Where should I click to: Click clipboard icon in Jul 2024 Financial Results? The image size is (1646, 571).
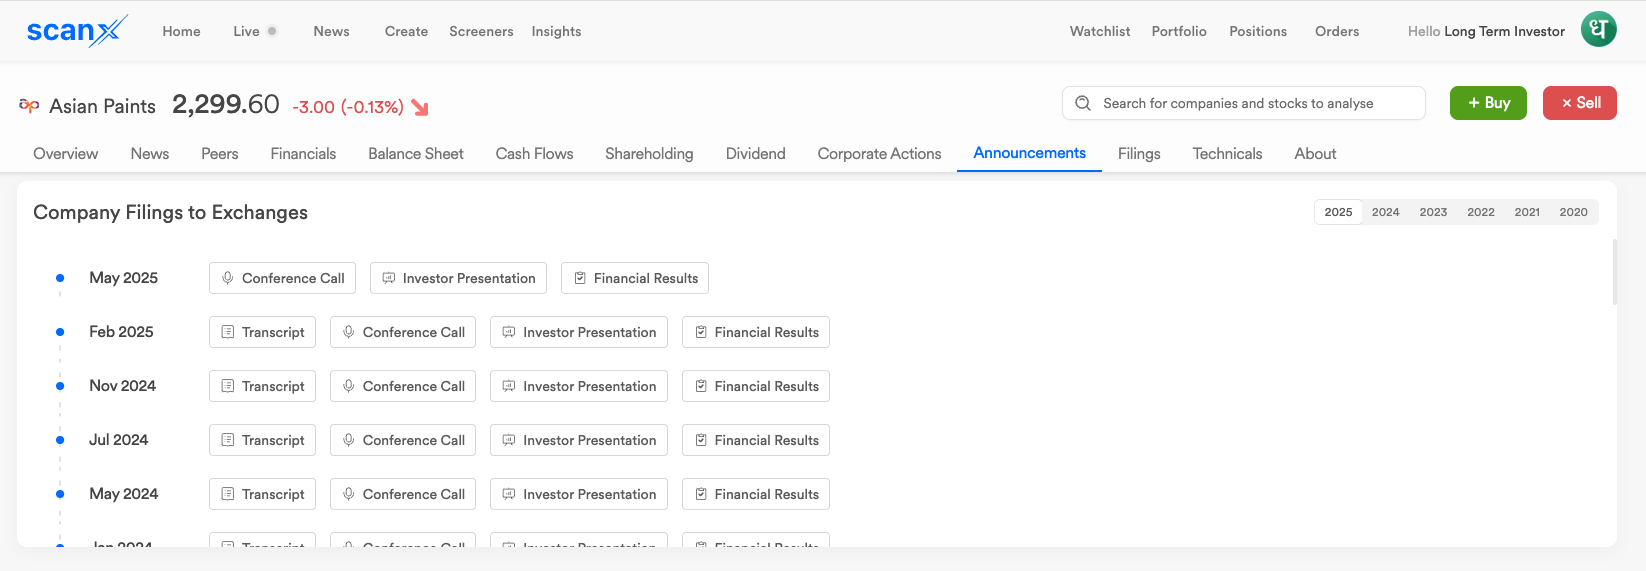(x=701, y=440)
